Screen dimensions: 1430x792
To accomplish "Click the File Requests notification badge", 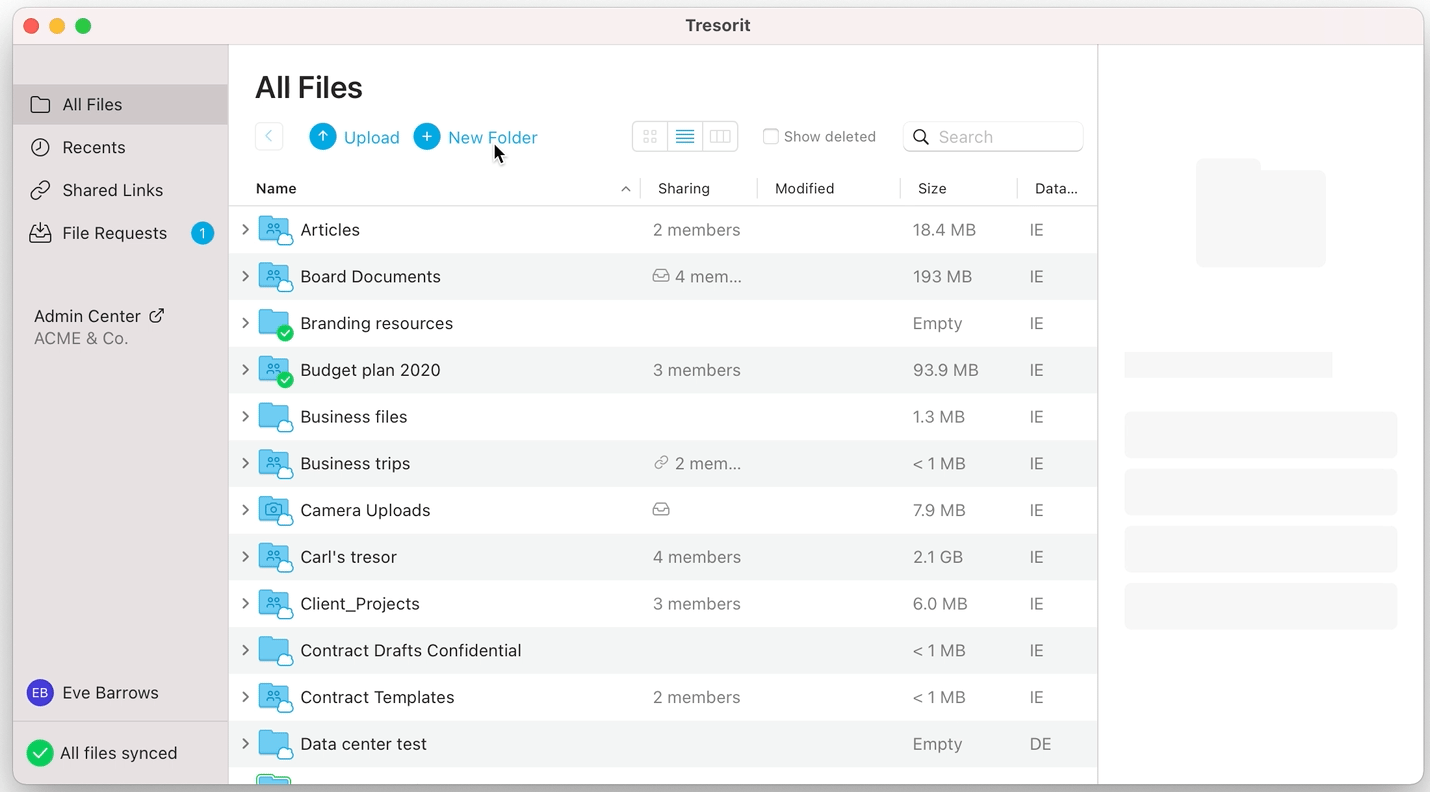I will (x=202, y=233).
